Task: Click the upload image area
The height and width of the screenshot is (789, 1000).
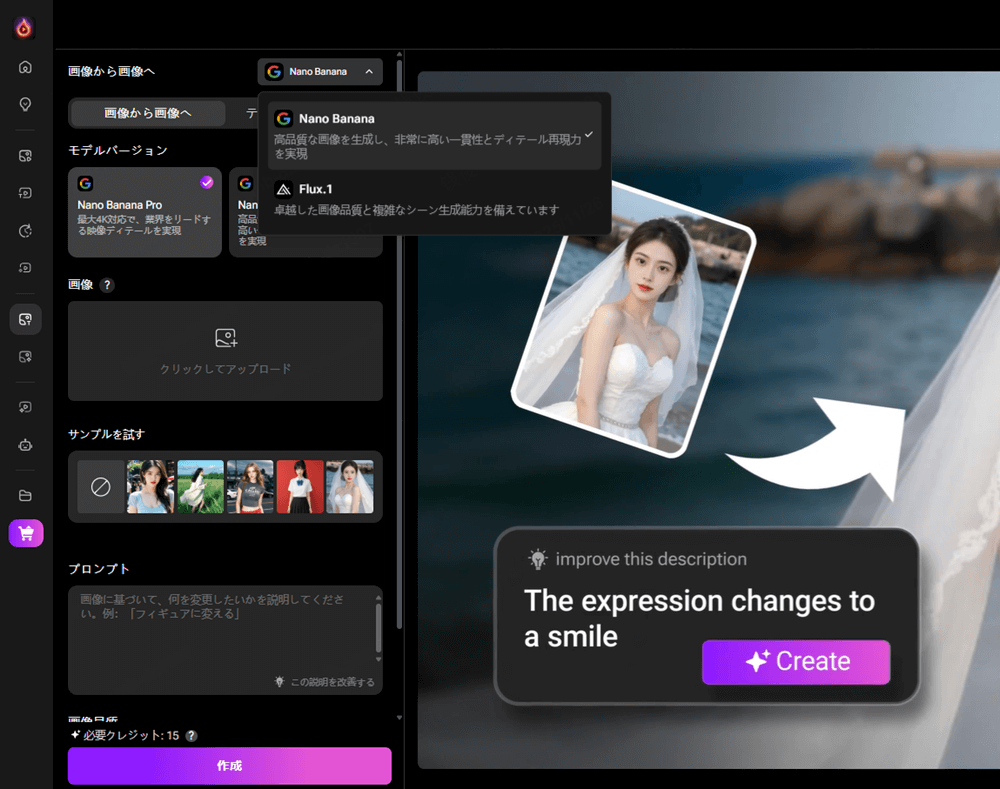Action: [225, 351]
